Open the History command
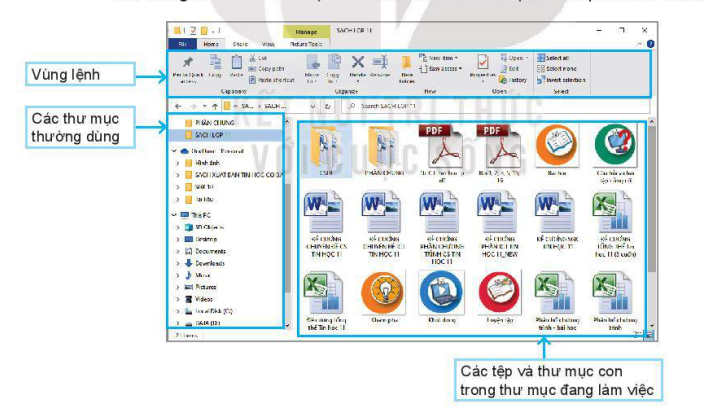 (513, 80)
